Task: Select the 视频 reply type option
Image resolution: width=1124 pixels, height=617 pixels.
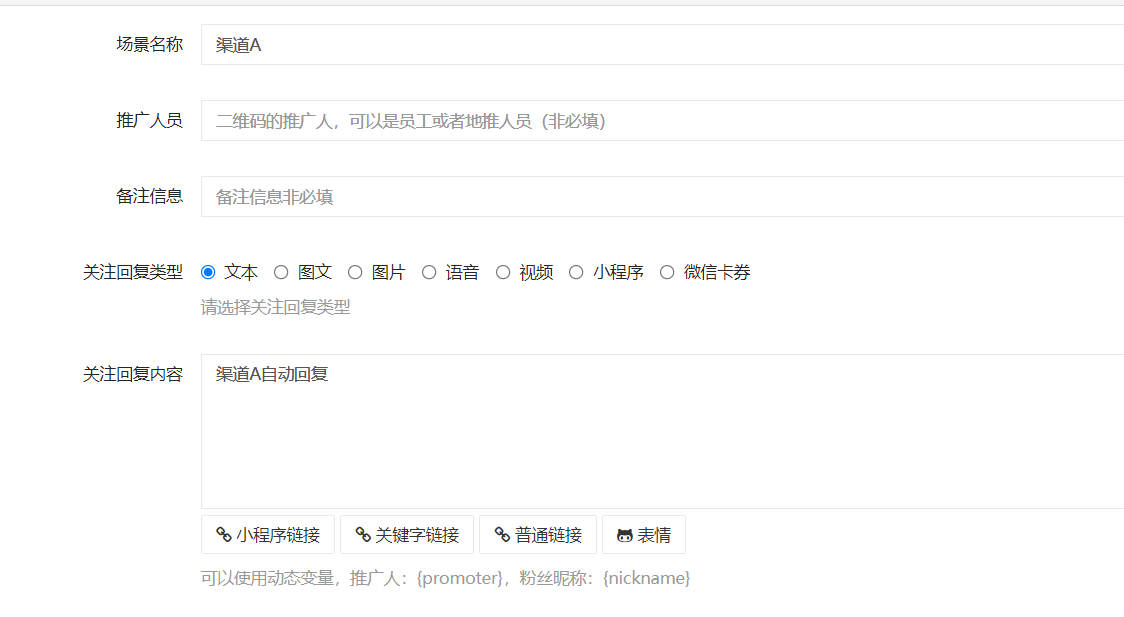Action: (503, 271)
